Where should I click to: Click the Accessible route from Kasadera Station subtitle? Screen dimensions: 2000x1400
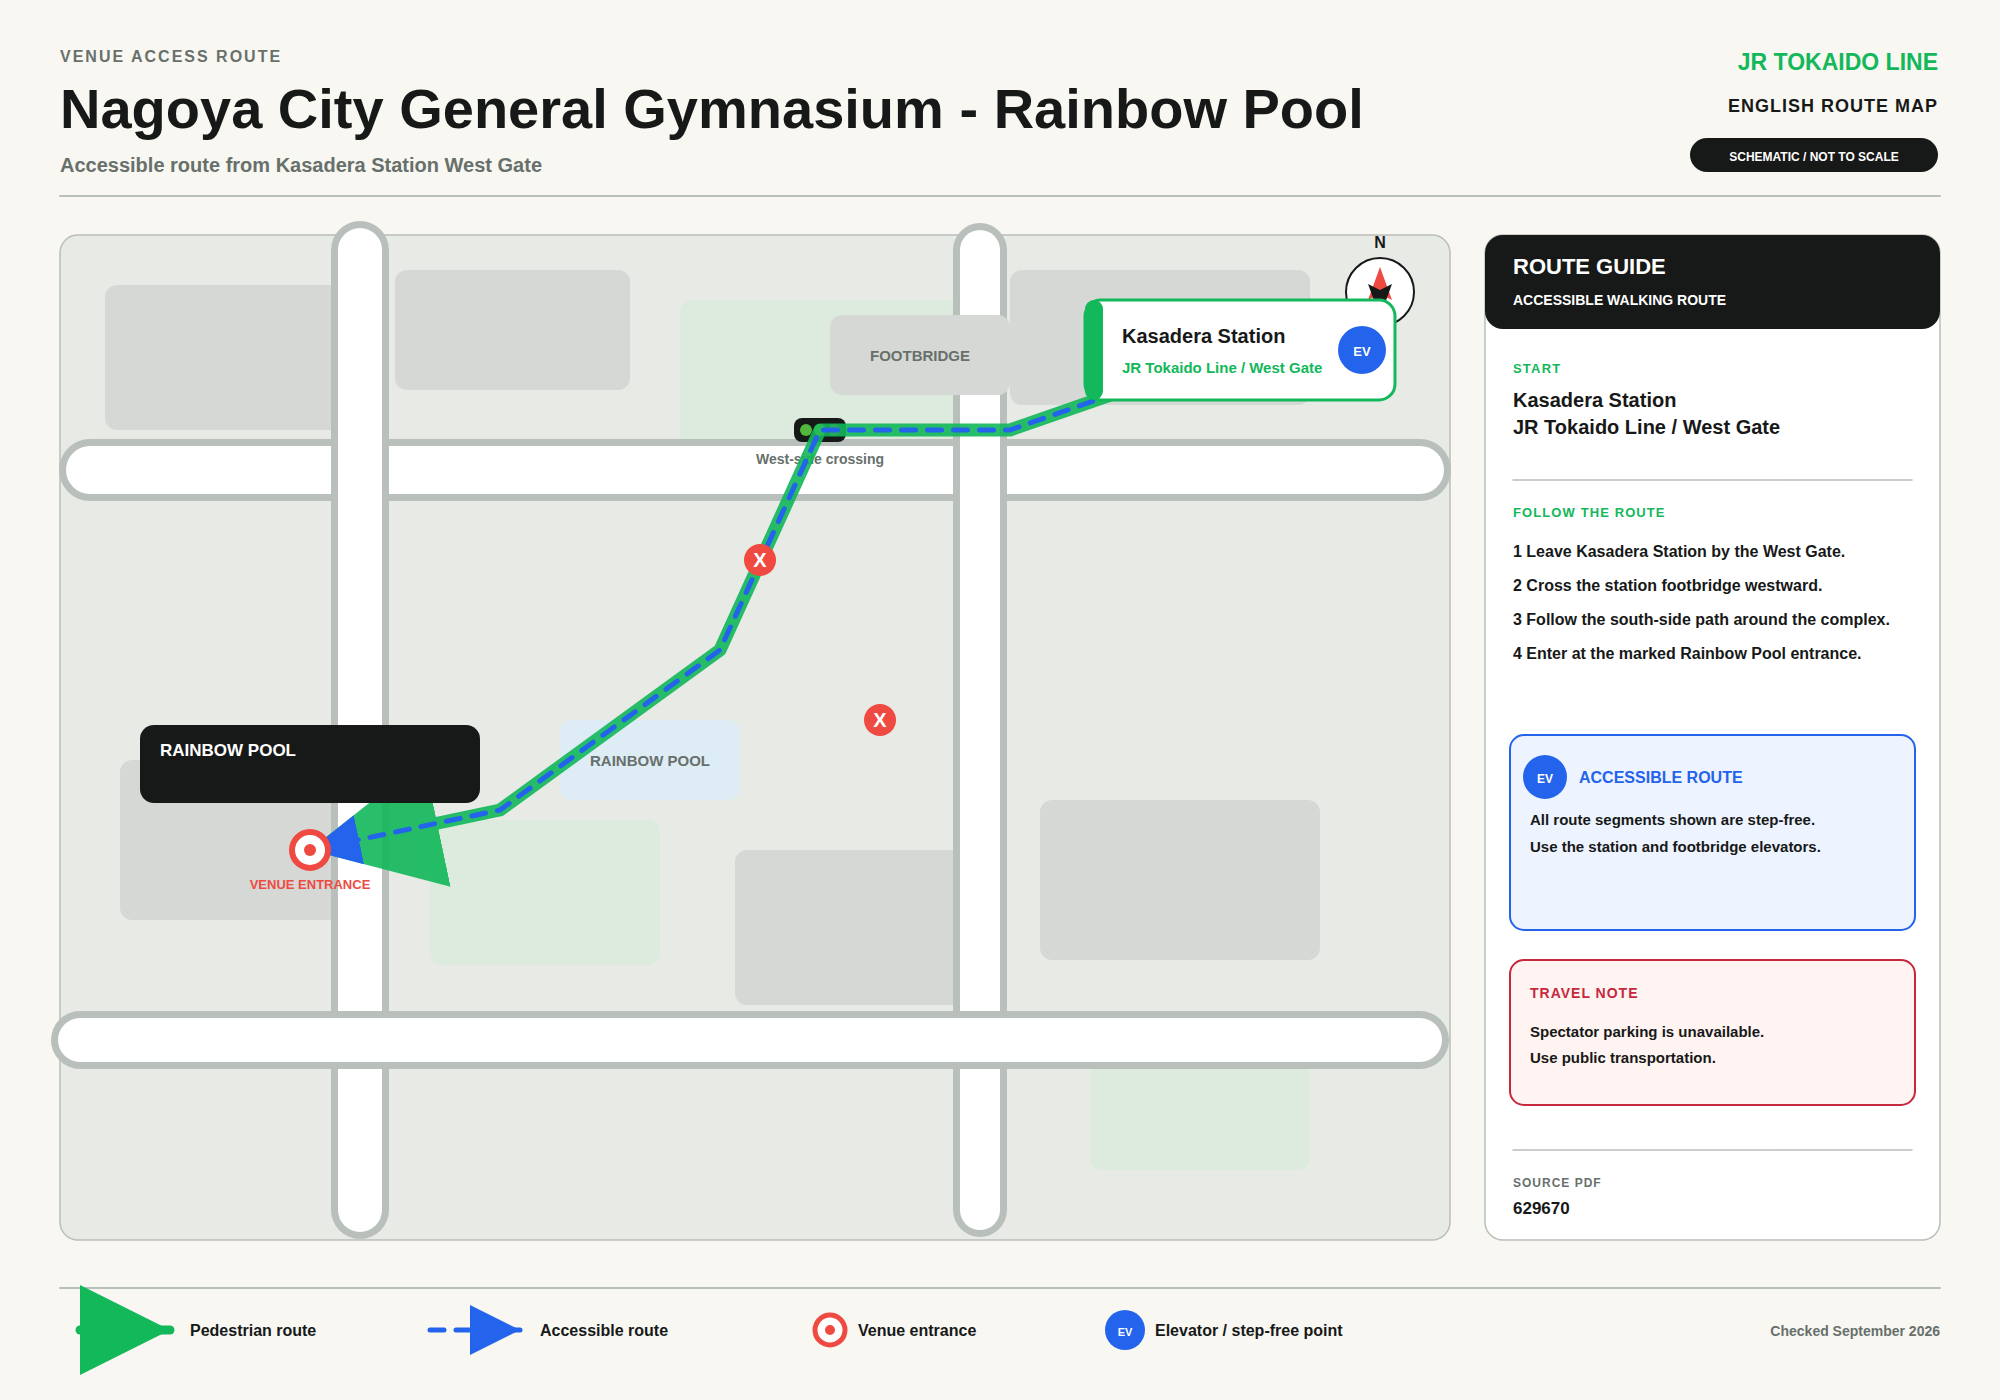[x=301, y=165]
